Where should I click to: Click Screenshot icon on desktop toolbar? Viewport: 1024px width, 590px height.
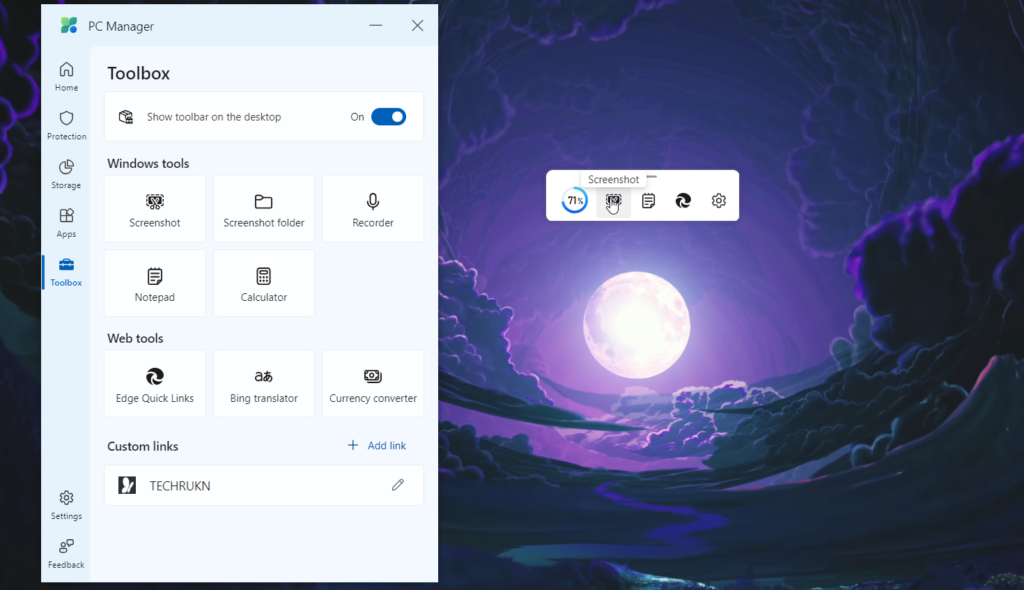[613, 201]
